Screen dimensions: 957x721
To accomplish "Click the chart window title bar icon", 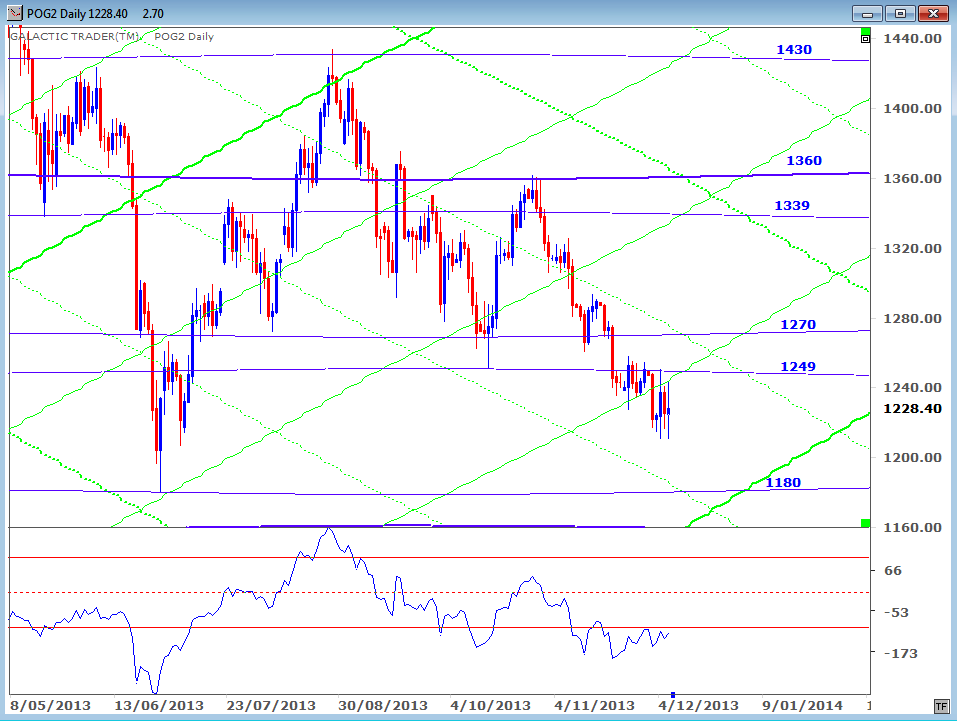I will click(15, 13).
